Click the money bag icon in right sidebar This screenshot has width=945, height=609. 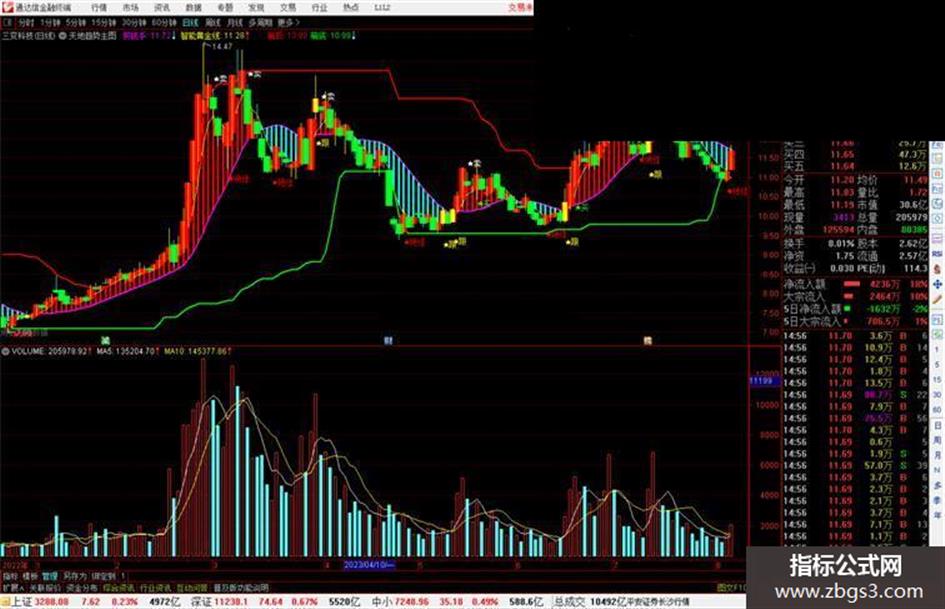(937, 268)
